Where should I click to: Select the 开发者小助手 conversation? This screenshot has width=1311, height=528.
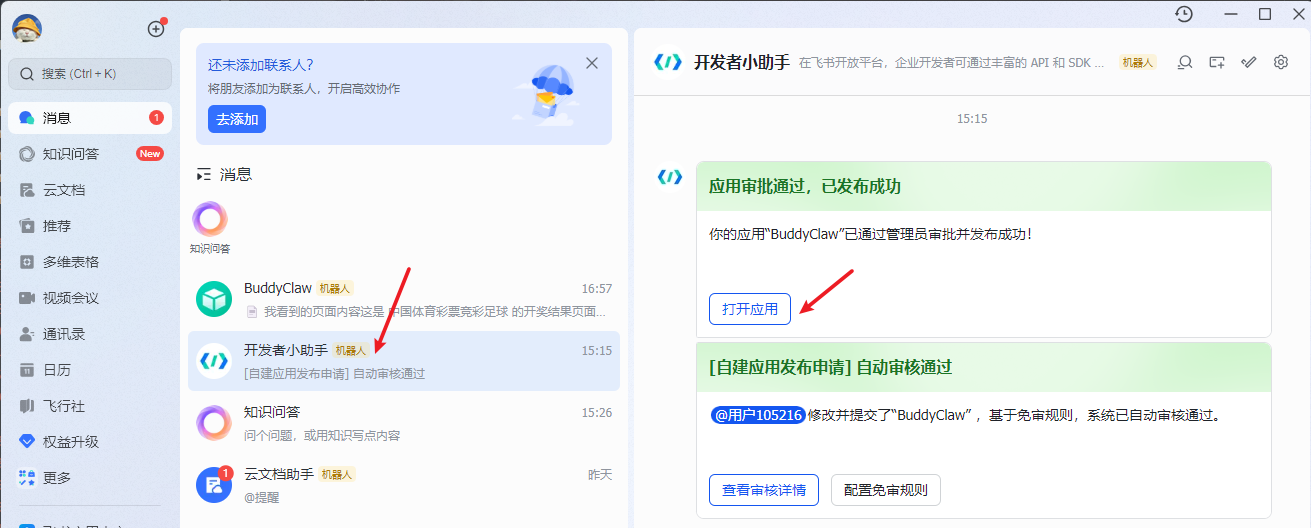click(404, 361)
